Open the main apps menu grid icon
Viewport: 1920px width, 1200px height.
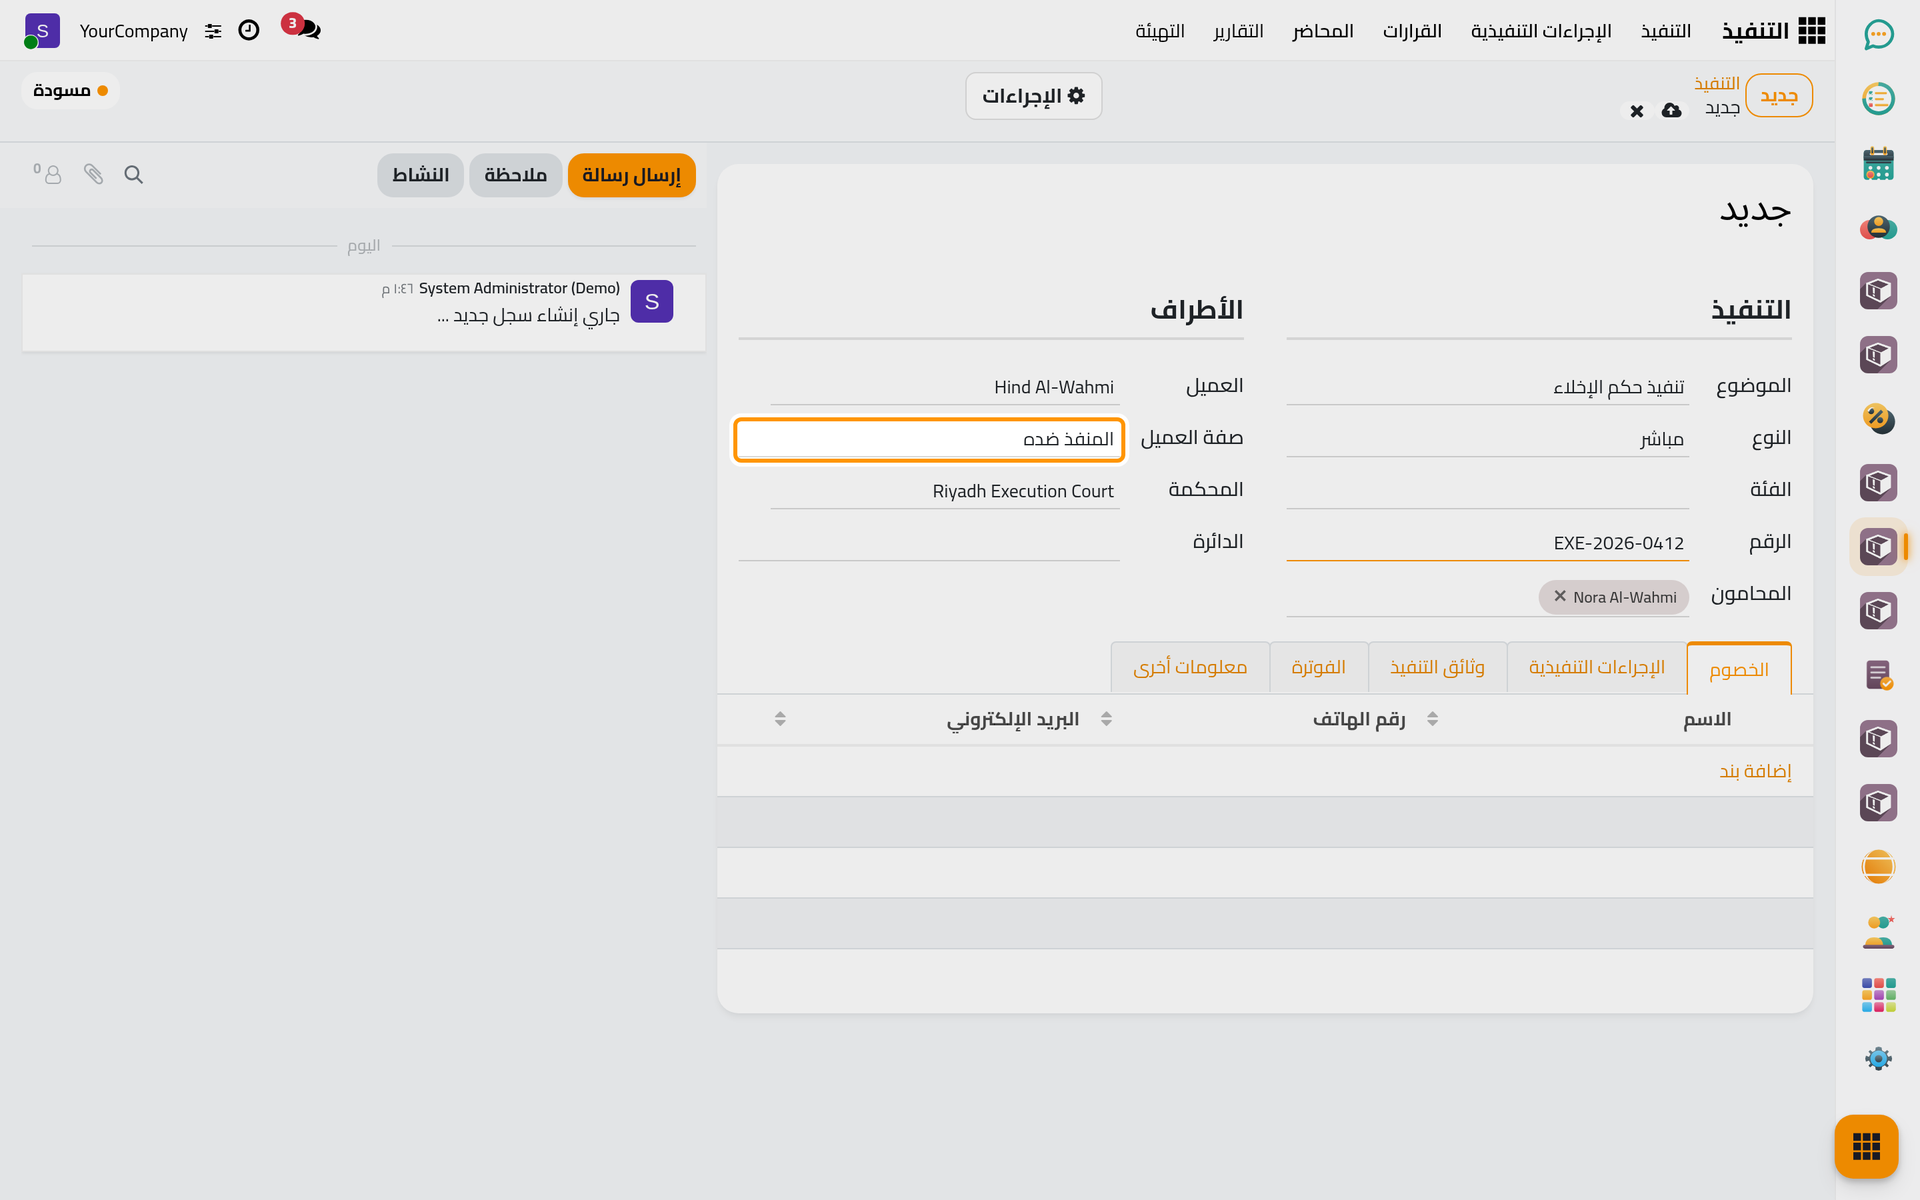pos(1811,31)
